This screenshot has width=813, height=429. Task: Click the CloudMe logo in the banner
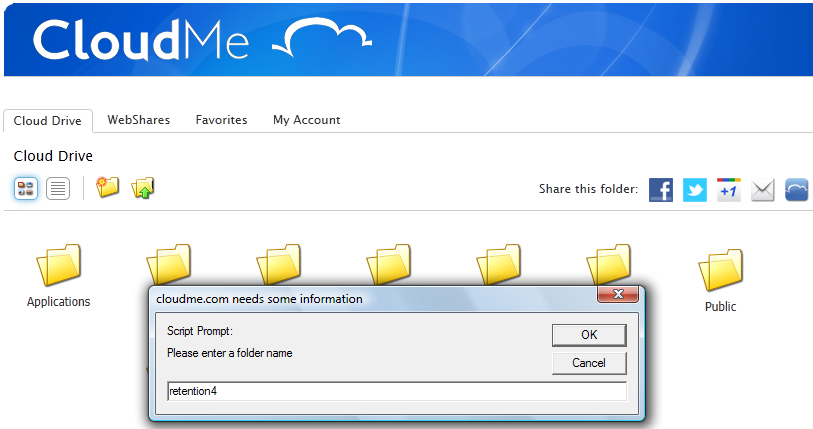tap(202, 39)
